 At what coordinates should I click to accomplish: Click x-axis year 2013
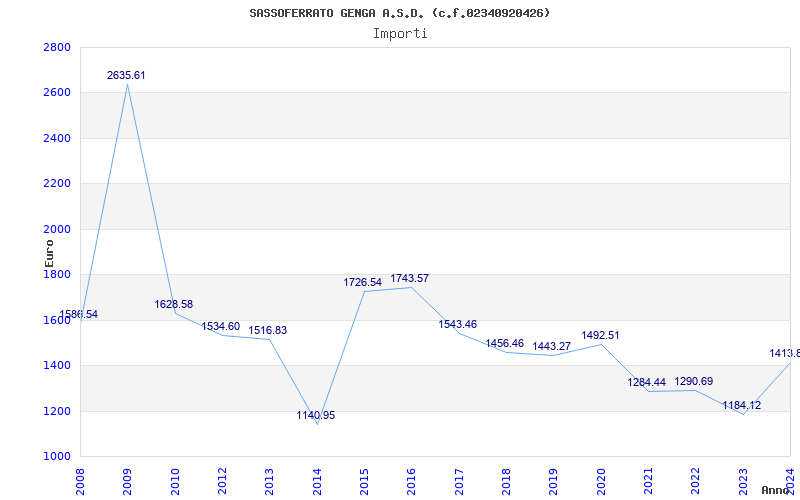click(x=270, y=481)
